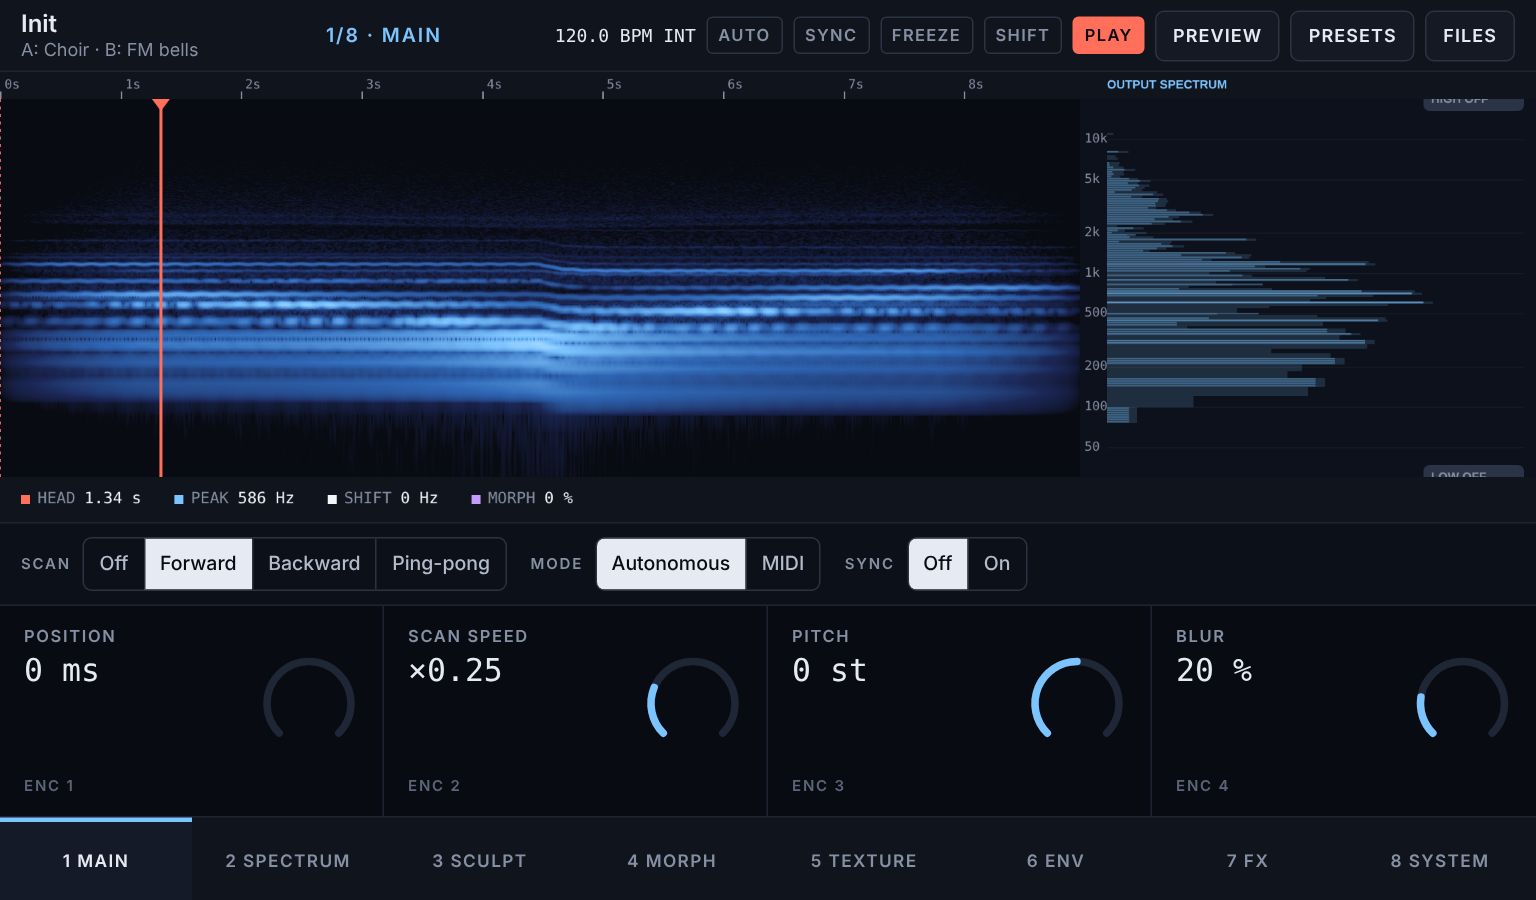This screenshot has height=900, width=1536.
Task: Click the 120.0 BPM INT tempo readout
Action: click(x=625, y=36)
